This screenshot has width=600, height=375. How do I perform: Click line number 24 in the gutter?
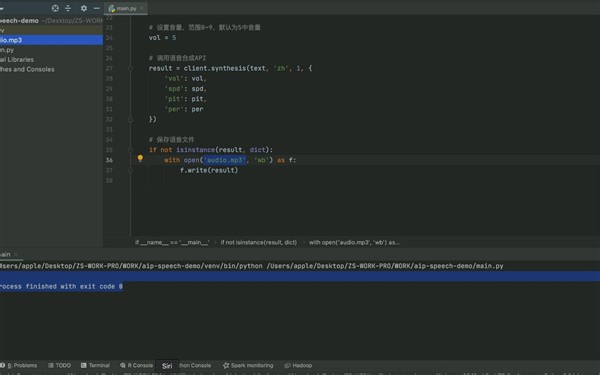[109, 38]
